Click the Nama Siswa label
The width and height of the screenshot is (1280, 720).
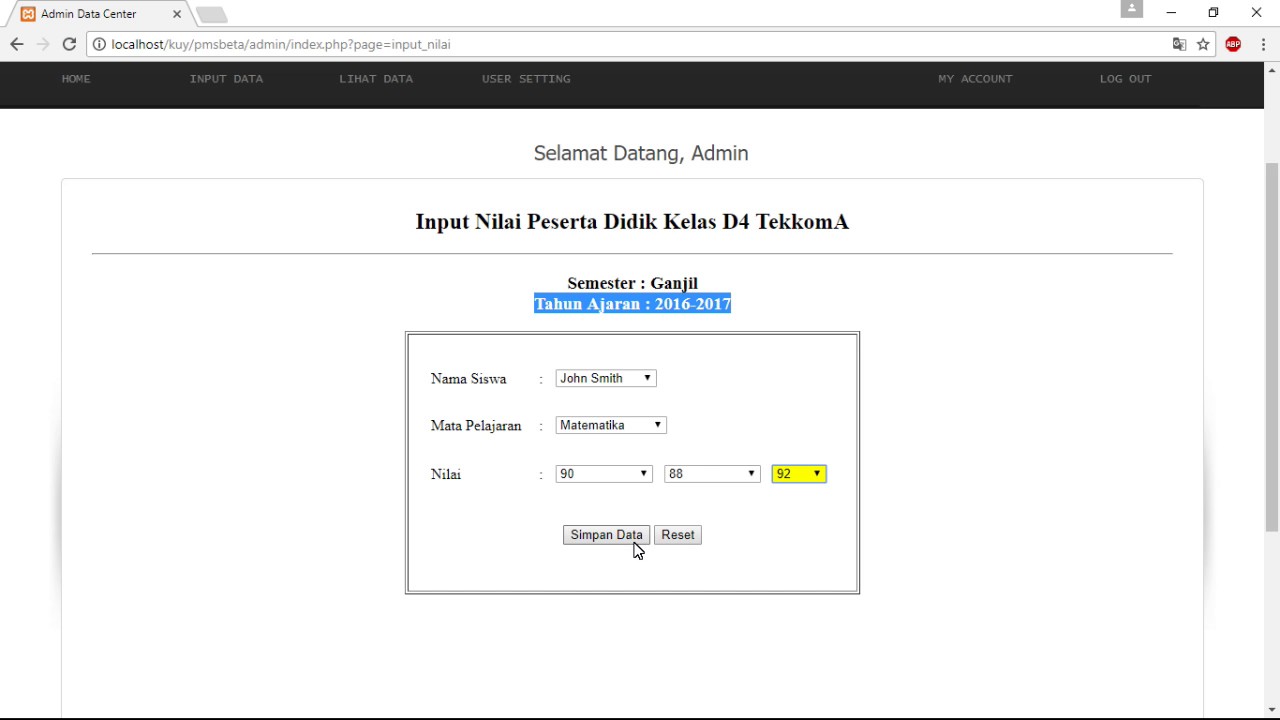pos(469,379)
